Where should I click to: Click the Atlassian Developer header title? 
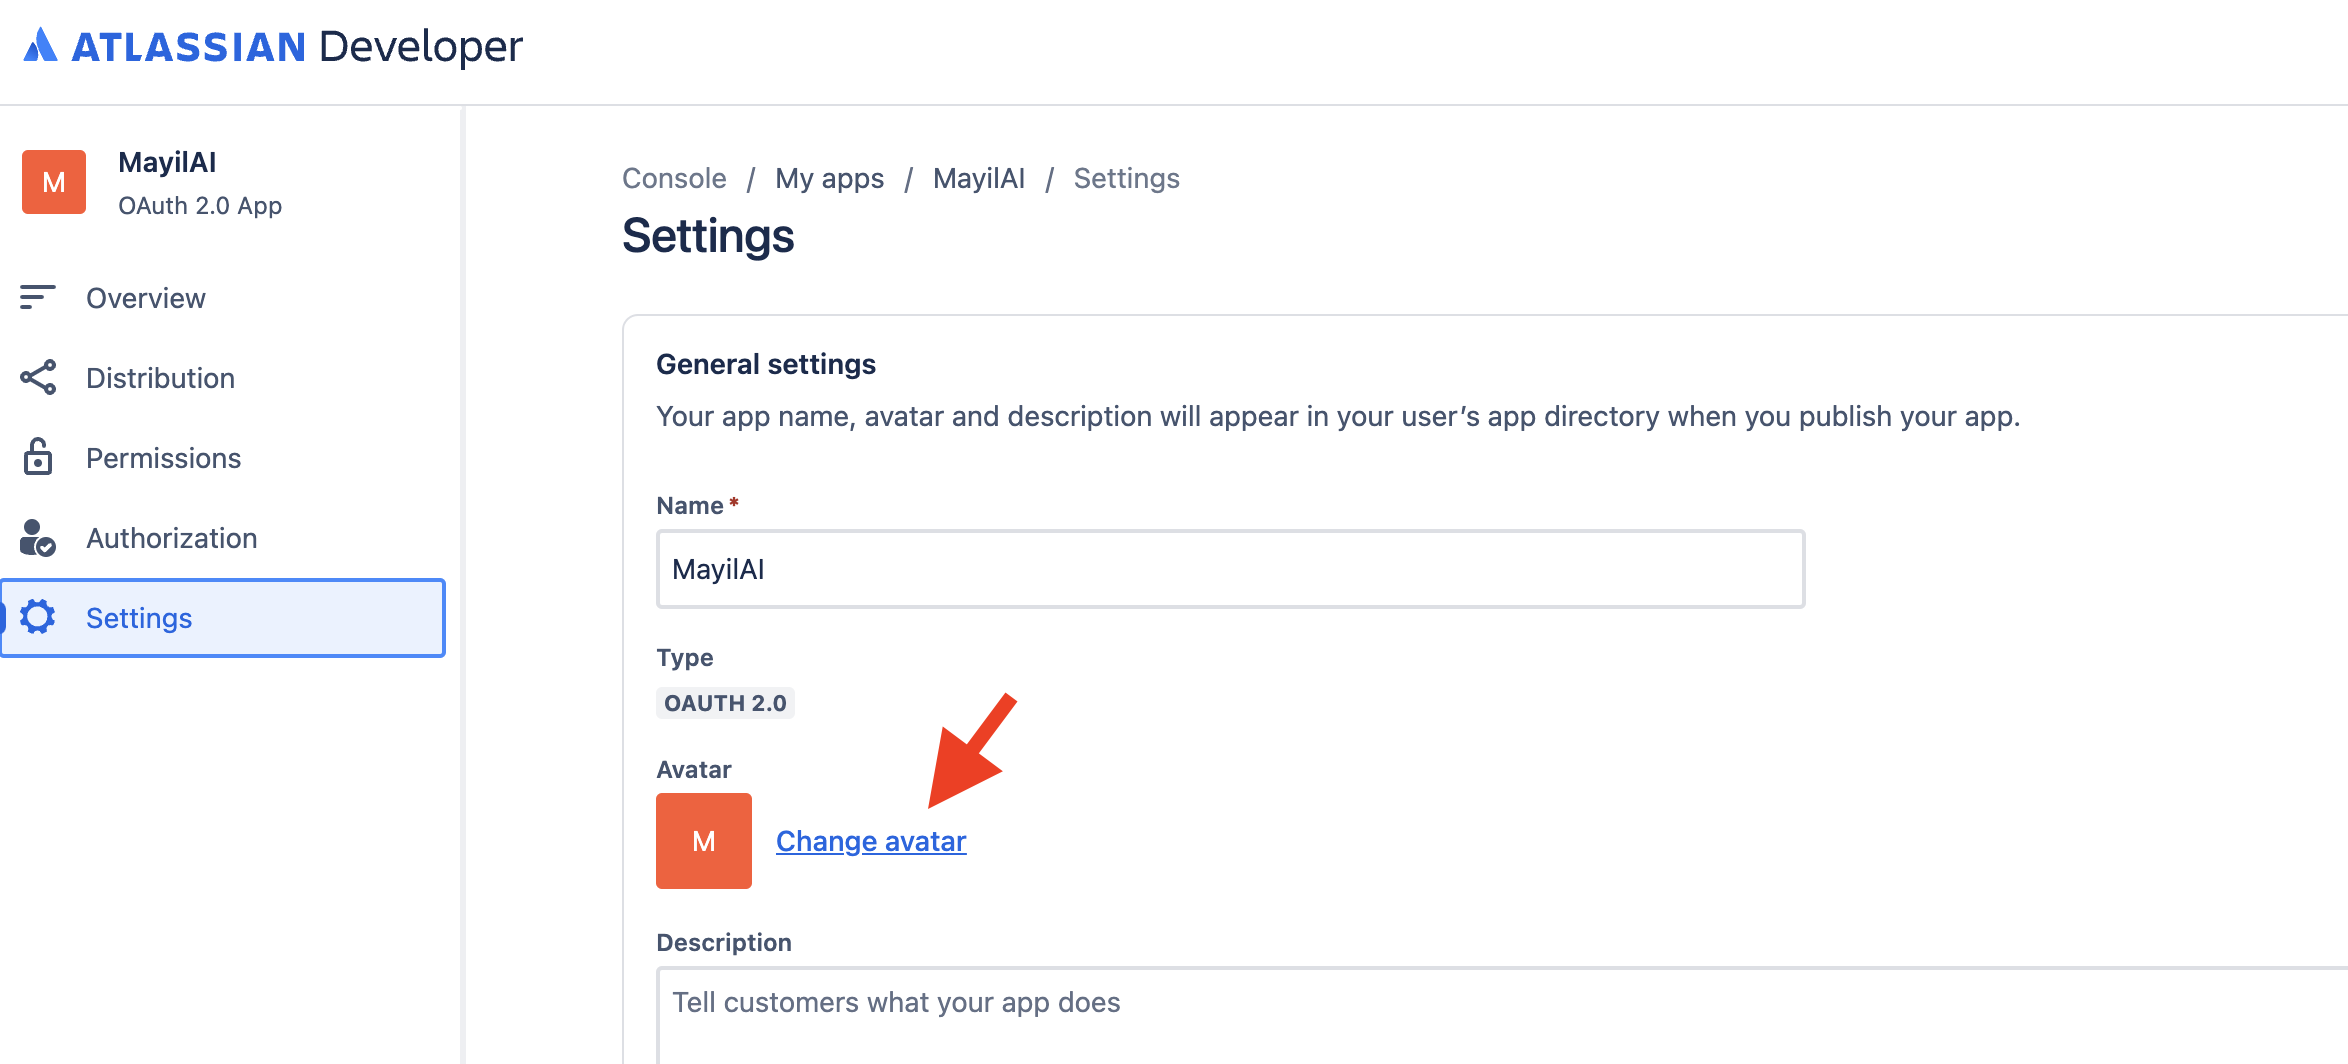296,46
